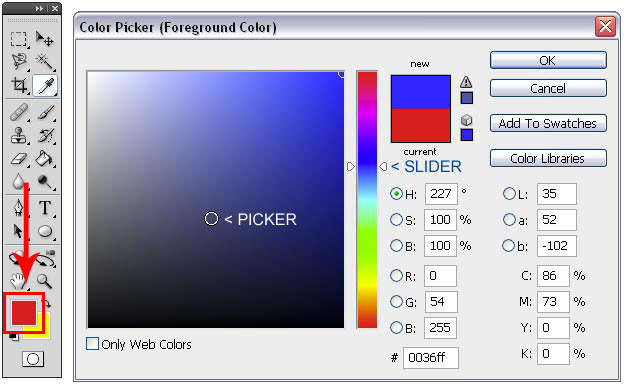Select the R red radio button
Image resolution: width=625 pixels, height=388 pixels.
(x=396, y=276)
